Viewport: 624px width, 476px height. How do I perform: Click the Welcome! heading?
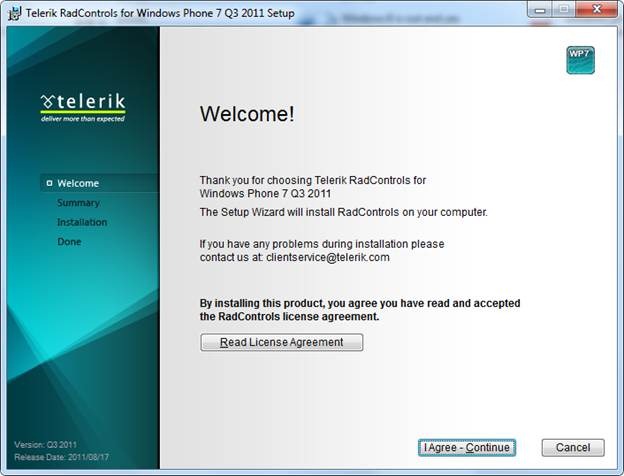tap(247, 114)
